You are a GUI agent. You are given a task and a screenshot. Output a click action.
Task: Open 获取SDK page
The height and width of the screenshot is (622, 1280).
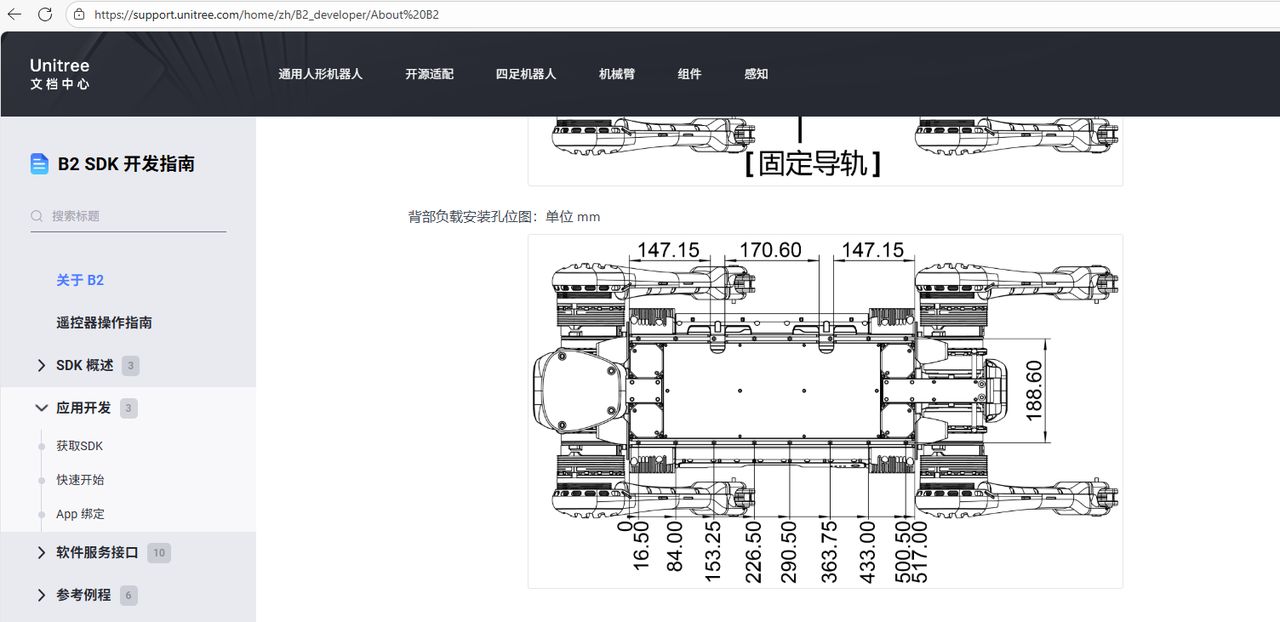[79, 446]
